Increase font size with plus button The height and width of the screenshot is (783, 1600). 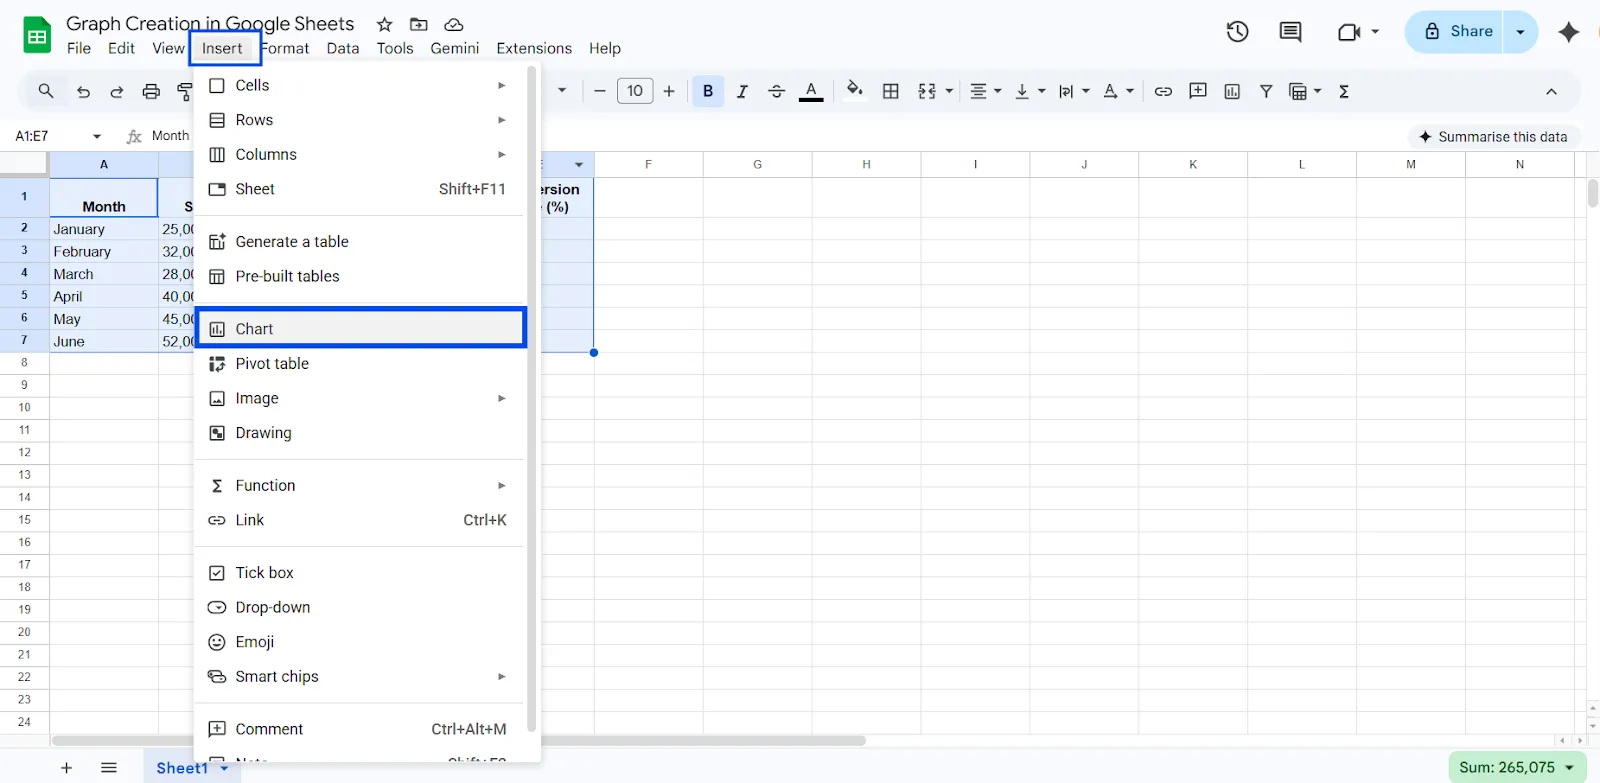click(669, 91)
